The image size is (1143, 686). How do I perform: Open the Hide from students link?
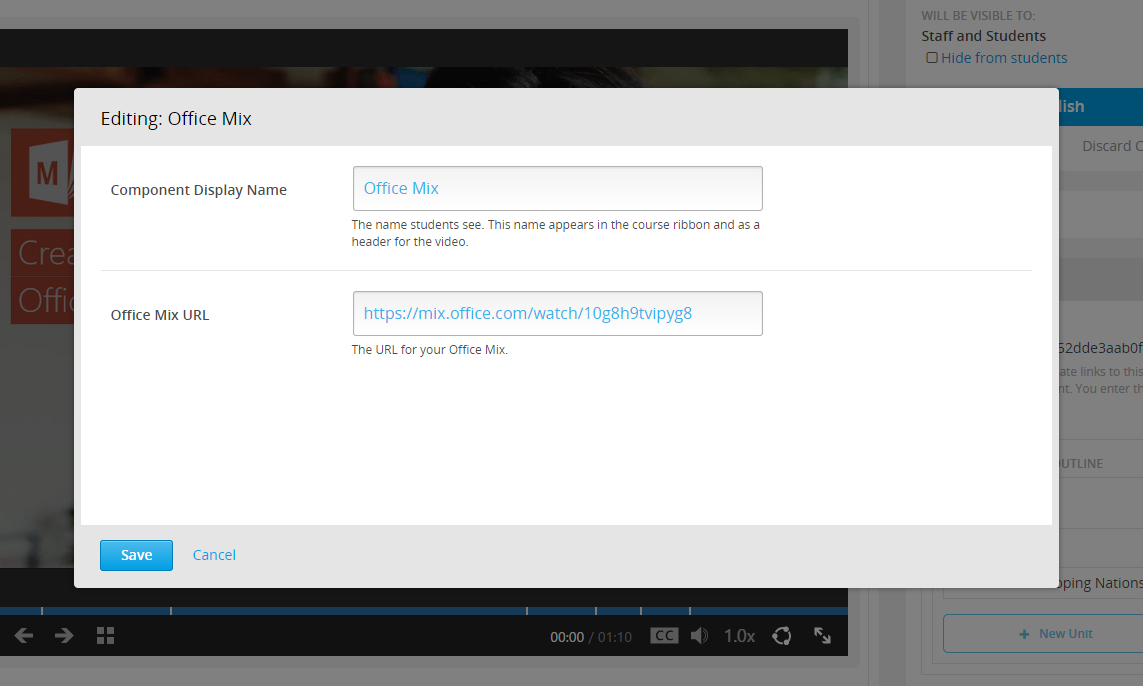pyautogui.click(x=1004, y=58)
